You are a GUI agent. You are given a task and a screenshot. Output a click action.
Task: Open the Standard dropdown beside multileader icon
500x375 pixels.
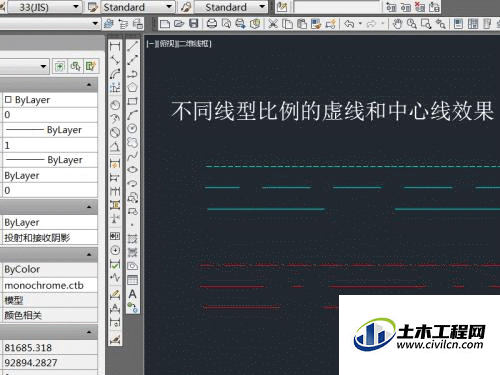(x=262, y=7)
